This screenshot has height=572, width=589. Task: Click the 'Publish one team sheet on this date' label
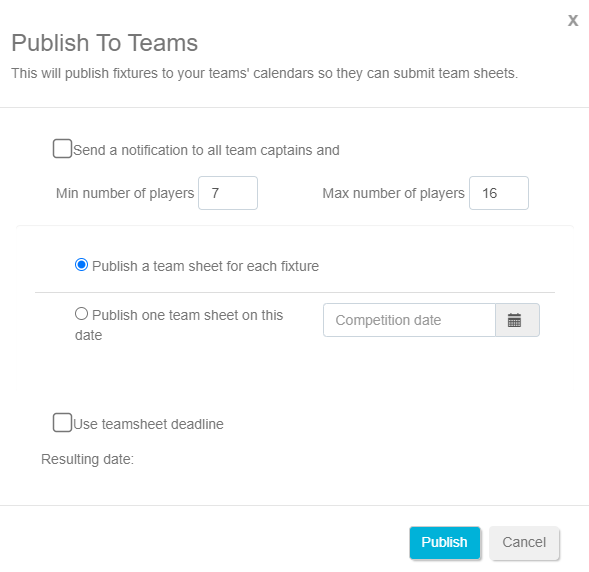click(x=179, y=325)
